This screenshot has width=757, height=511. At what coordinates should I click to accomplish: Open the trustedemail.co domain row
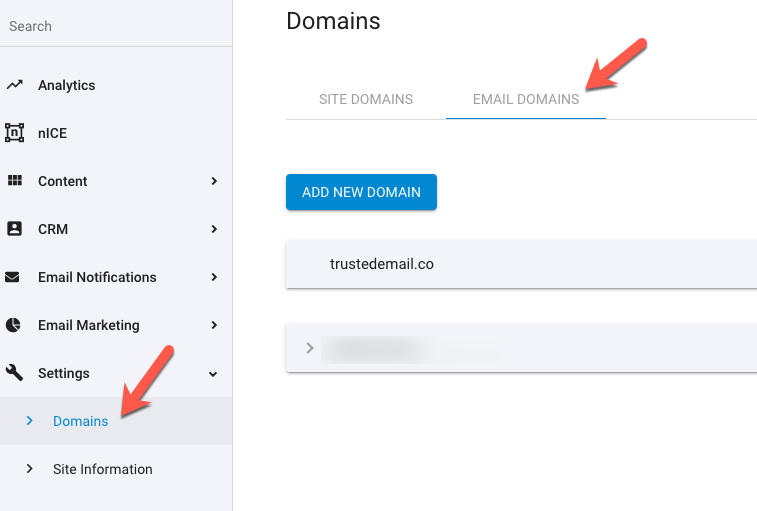pyautogui.click(x=521, y=264)
